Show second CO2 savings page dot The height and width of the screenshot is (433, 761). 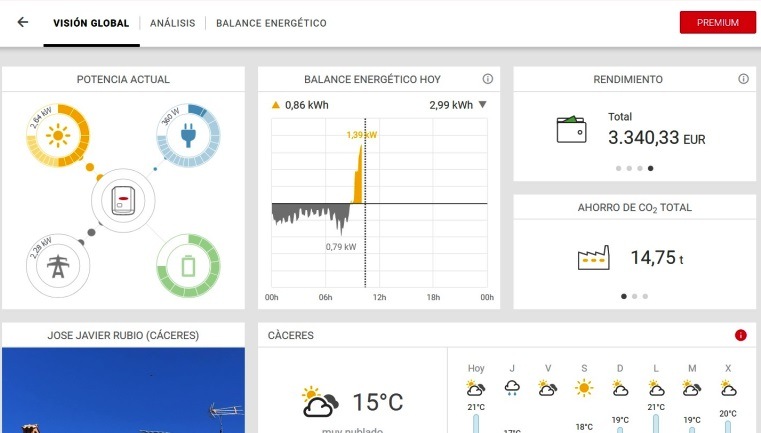pos(634,296)
